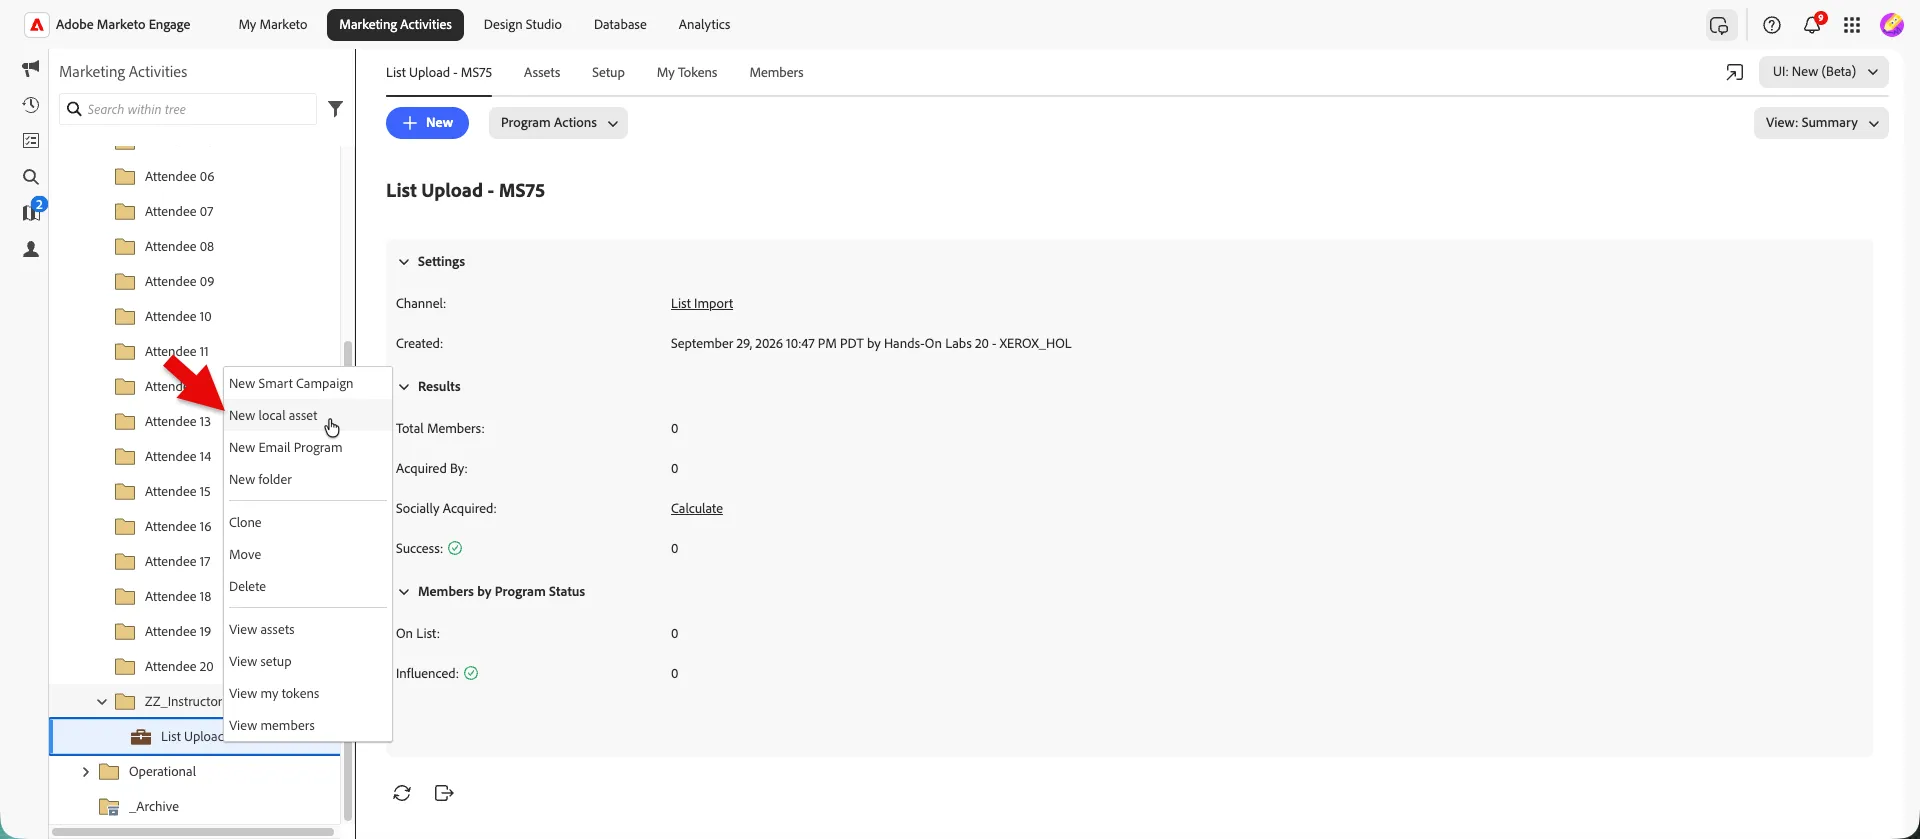Open the sidebar search magnifier icon

[31, 177]
